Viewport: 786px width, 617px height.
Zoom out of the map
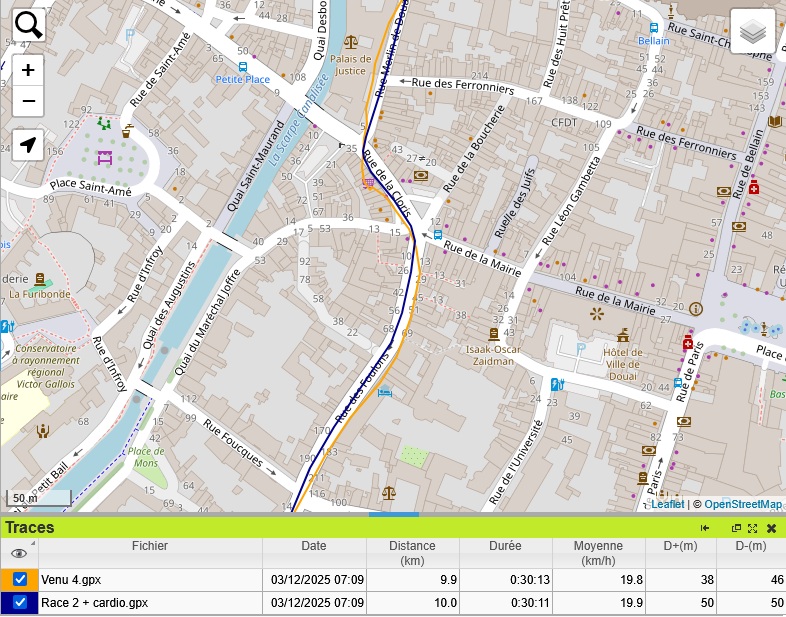[x=28, y=101]
